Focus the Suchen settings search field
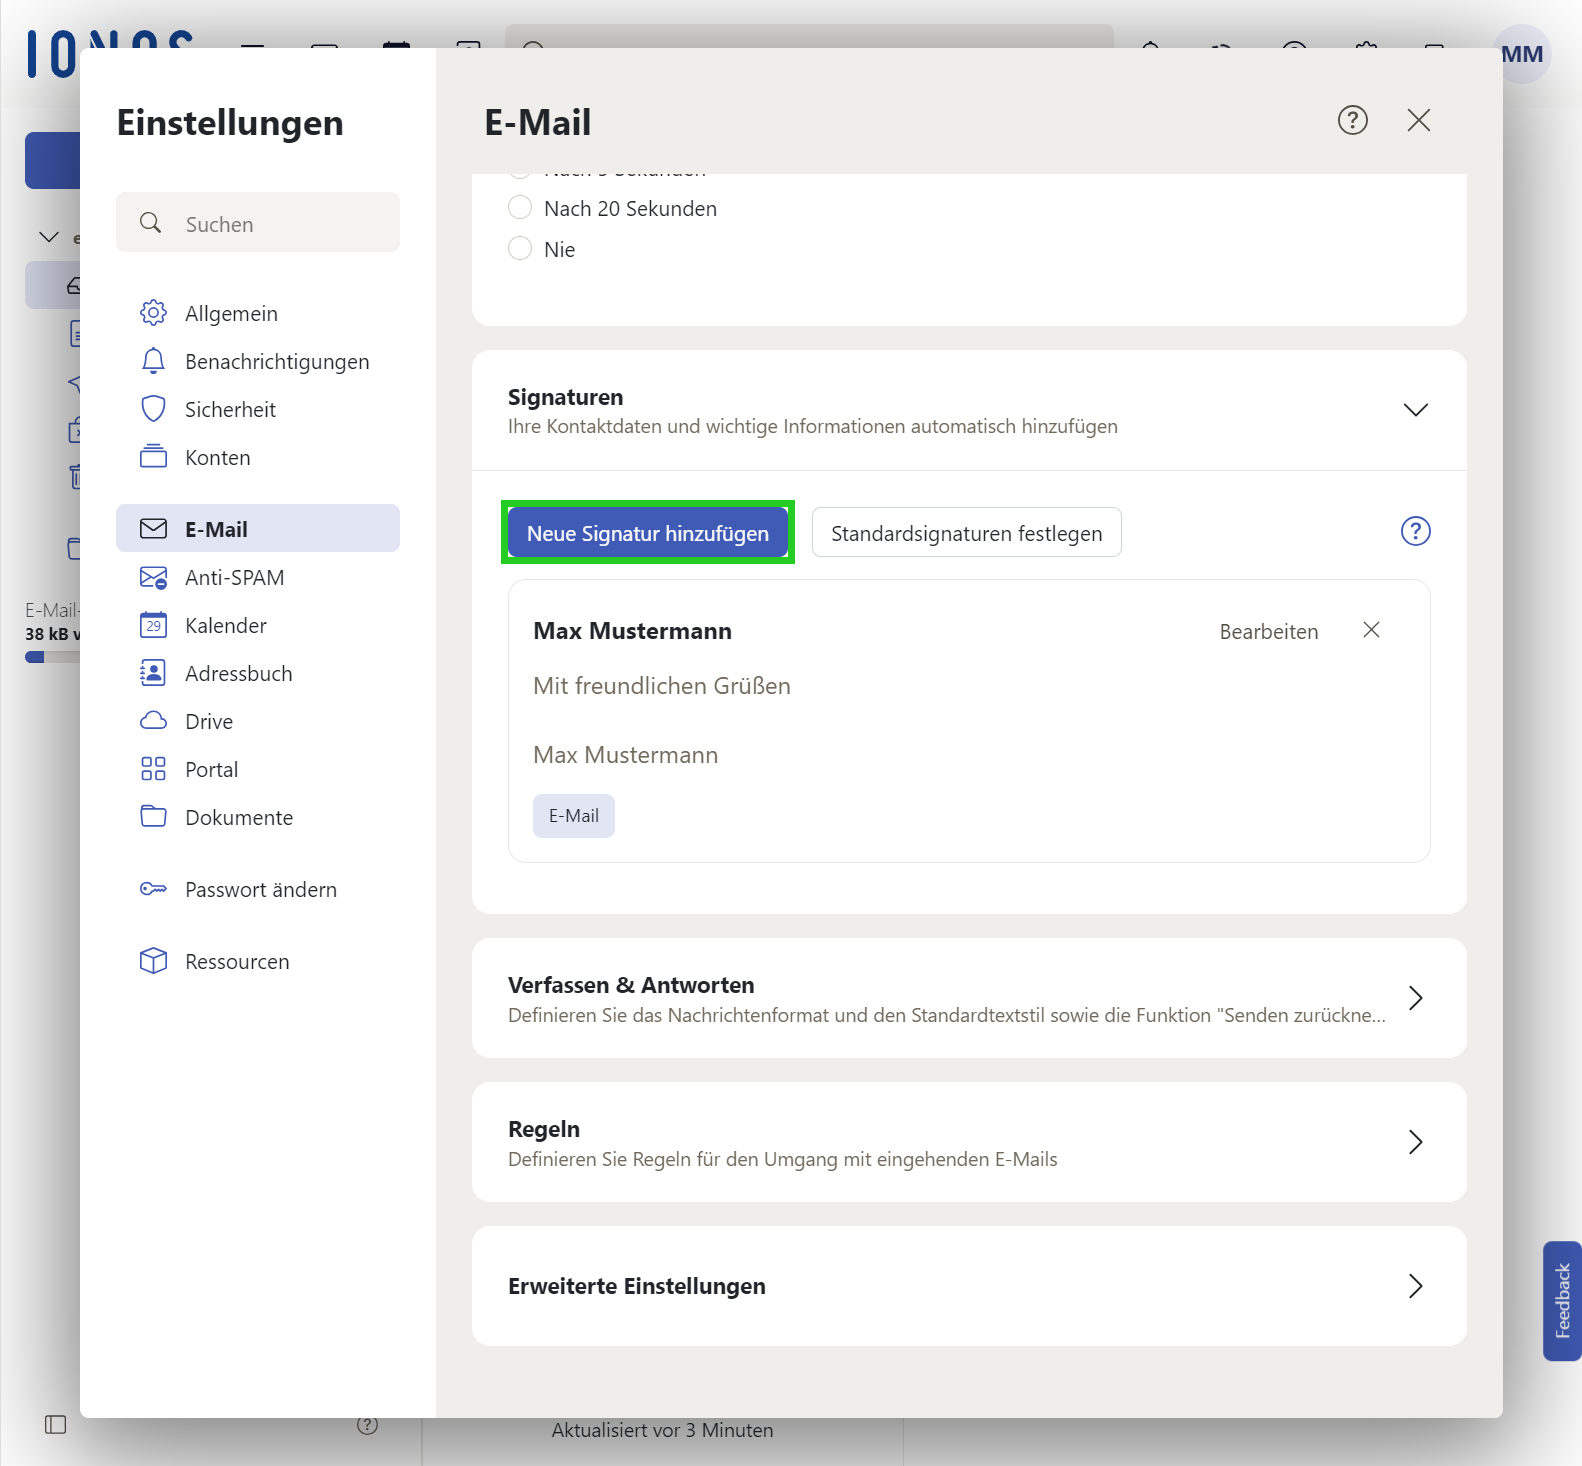The height and width of the screenshot is (1466, 1582). [x=258, y=223]
